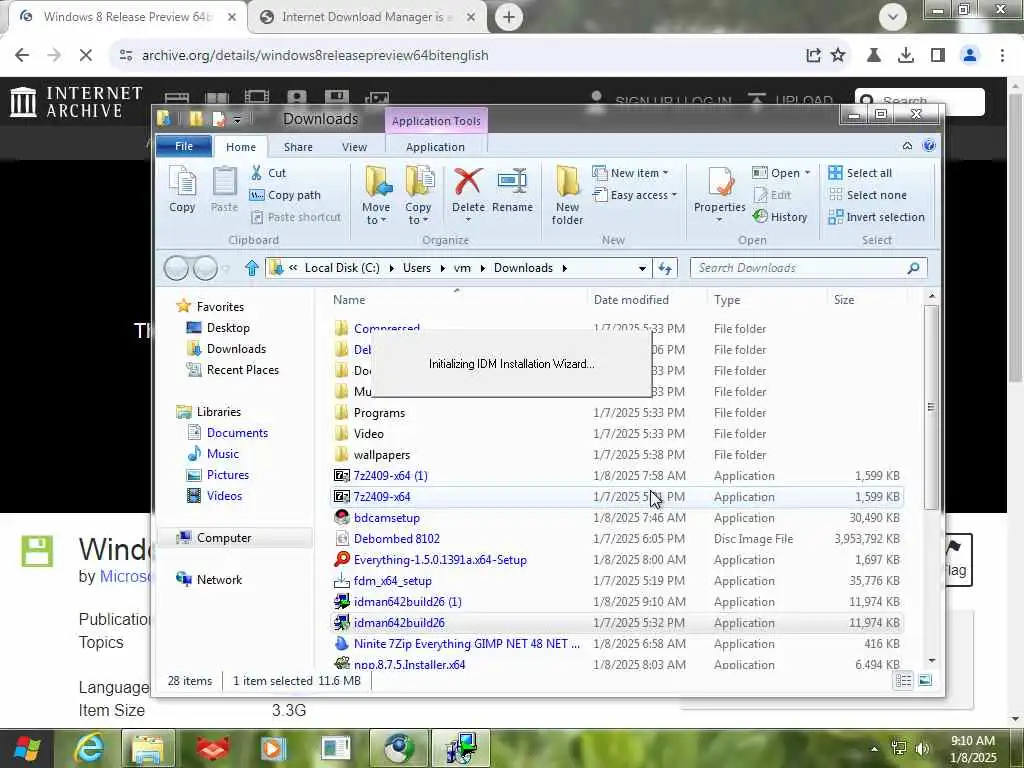Select the Debombed 8102 disc image
Viewport: 1024px width, 768px height.
(396, 539)
